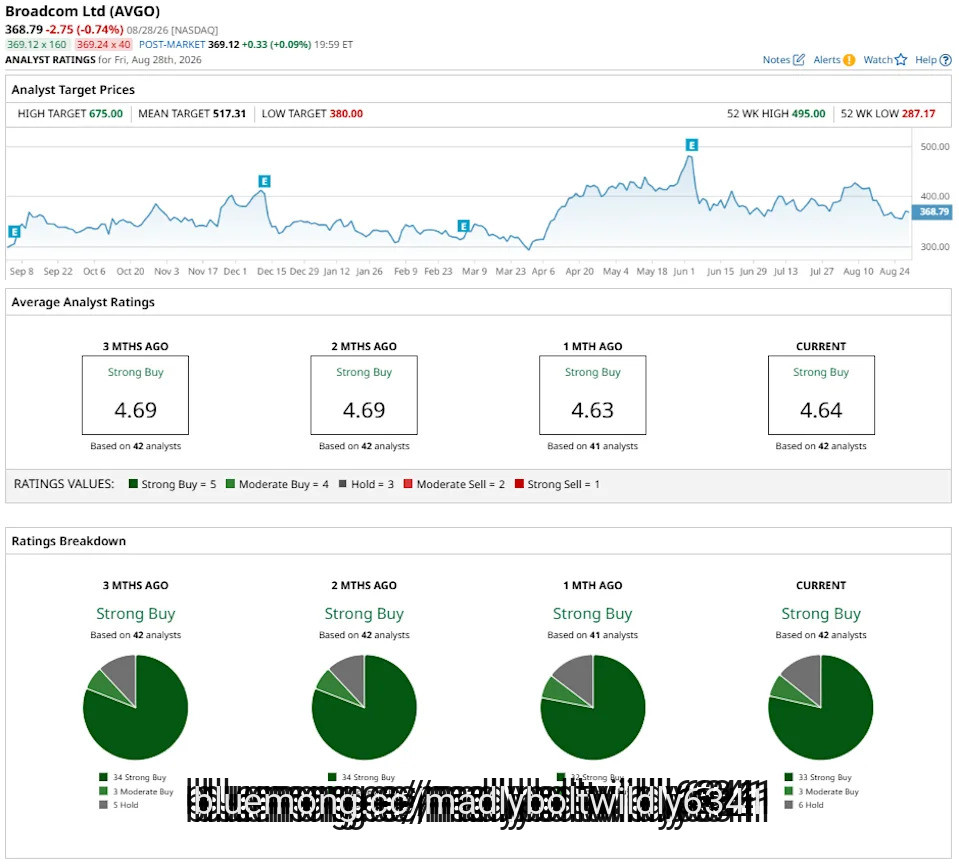959x865 pixels.
Task: Click the 368.79 price tag on chart
Action: coord(932,212)
